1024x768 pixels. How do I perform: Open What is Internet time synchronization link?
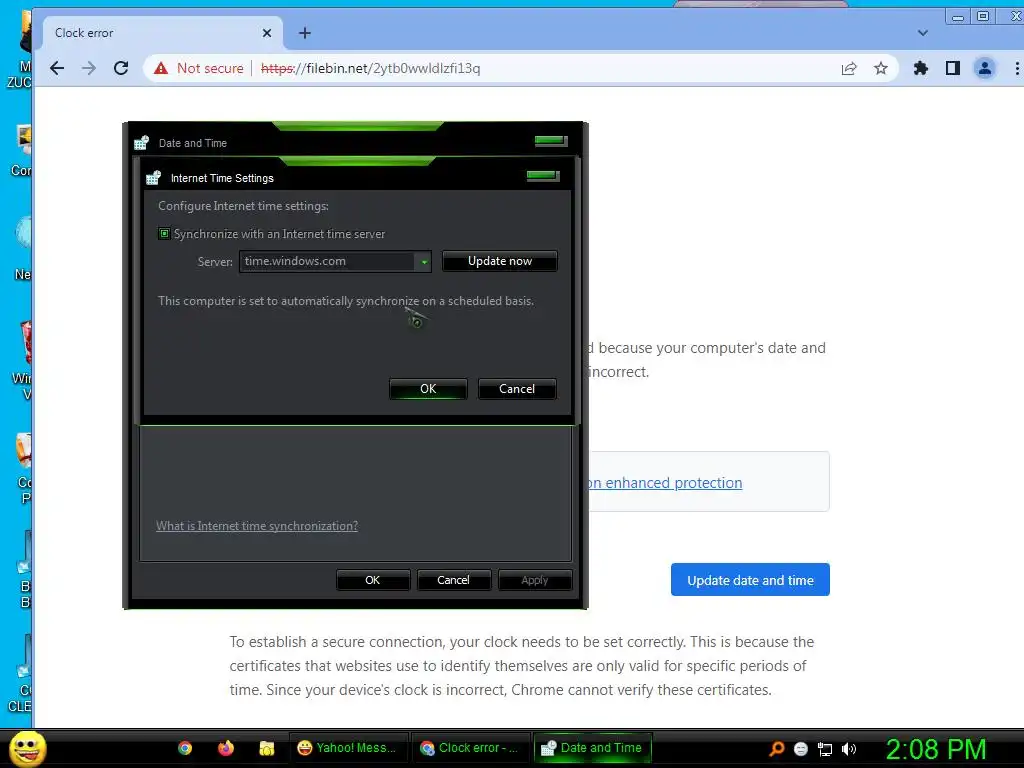(x=257, y=526)
